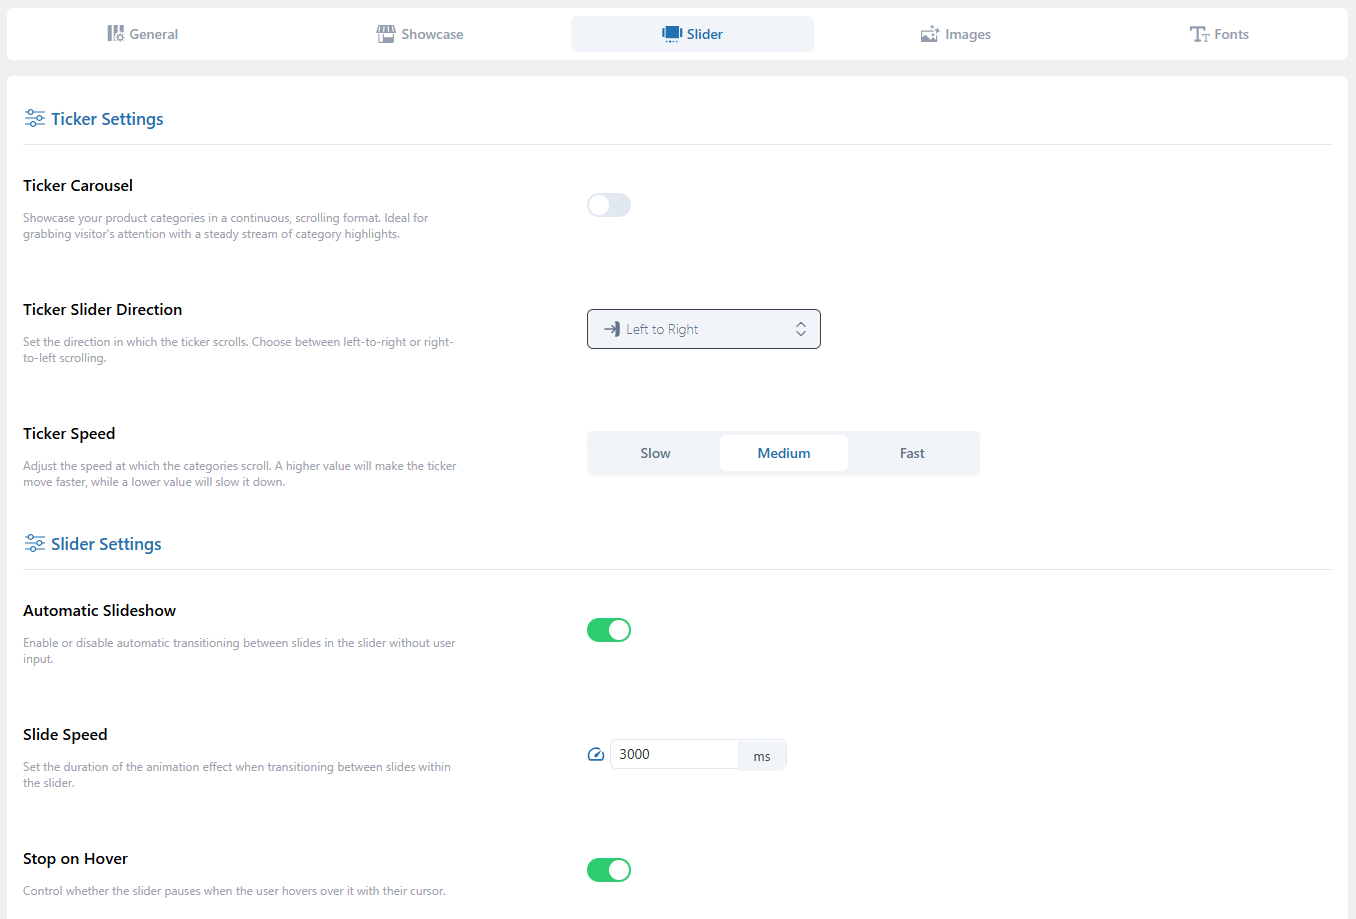Click the Slide Speed input field
The height and width of the screenshot is (919, 1356).
point(674,754)
